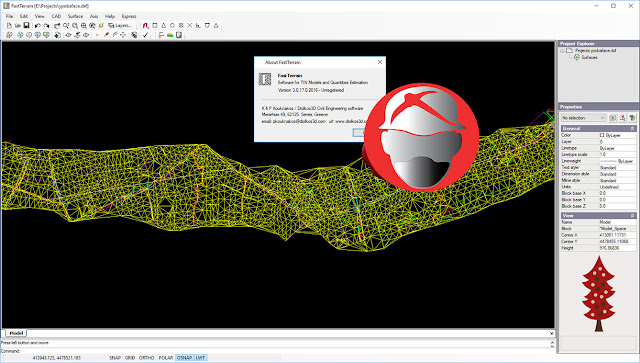Click the yellow light bulb toolbar icon
The image size is (640, 363).
[x=101, y=25]
